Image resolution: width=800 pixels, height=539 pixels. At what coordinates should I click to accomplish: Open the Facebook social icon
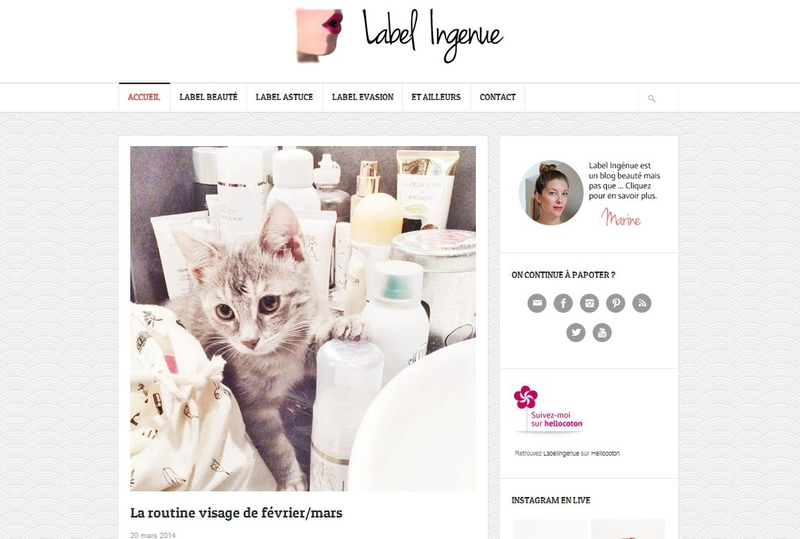click(563, 303)
